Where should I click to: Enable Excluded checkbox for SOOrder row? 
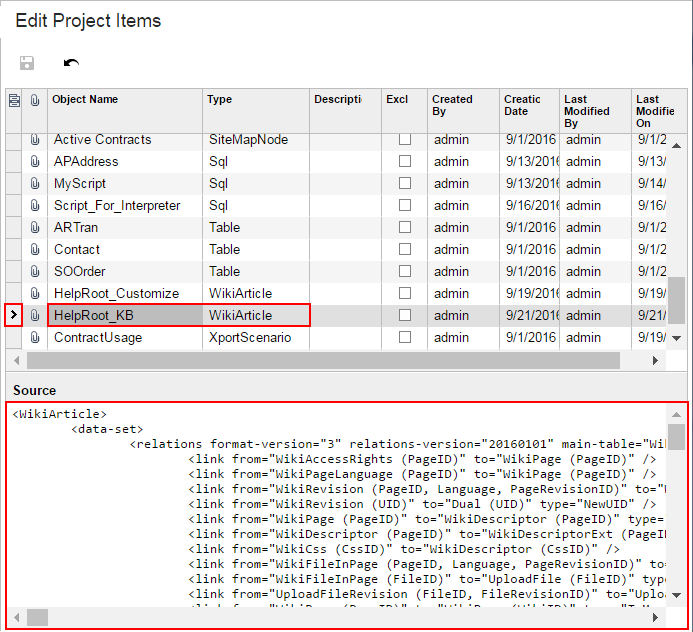click(x=405, y=272)
